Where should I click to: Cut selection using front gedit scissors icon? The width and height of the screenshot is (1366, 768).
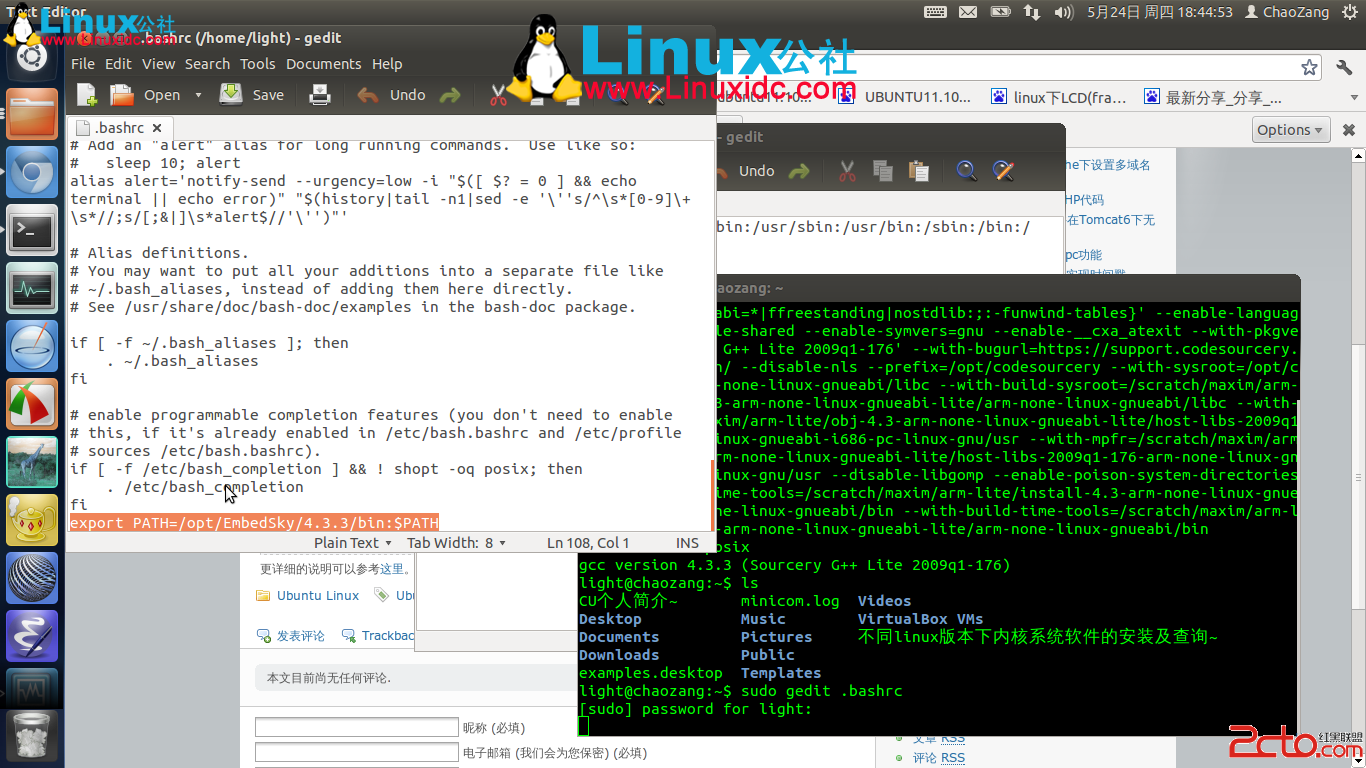[498, 95]
